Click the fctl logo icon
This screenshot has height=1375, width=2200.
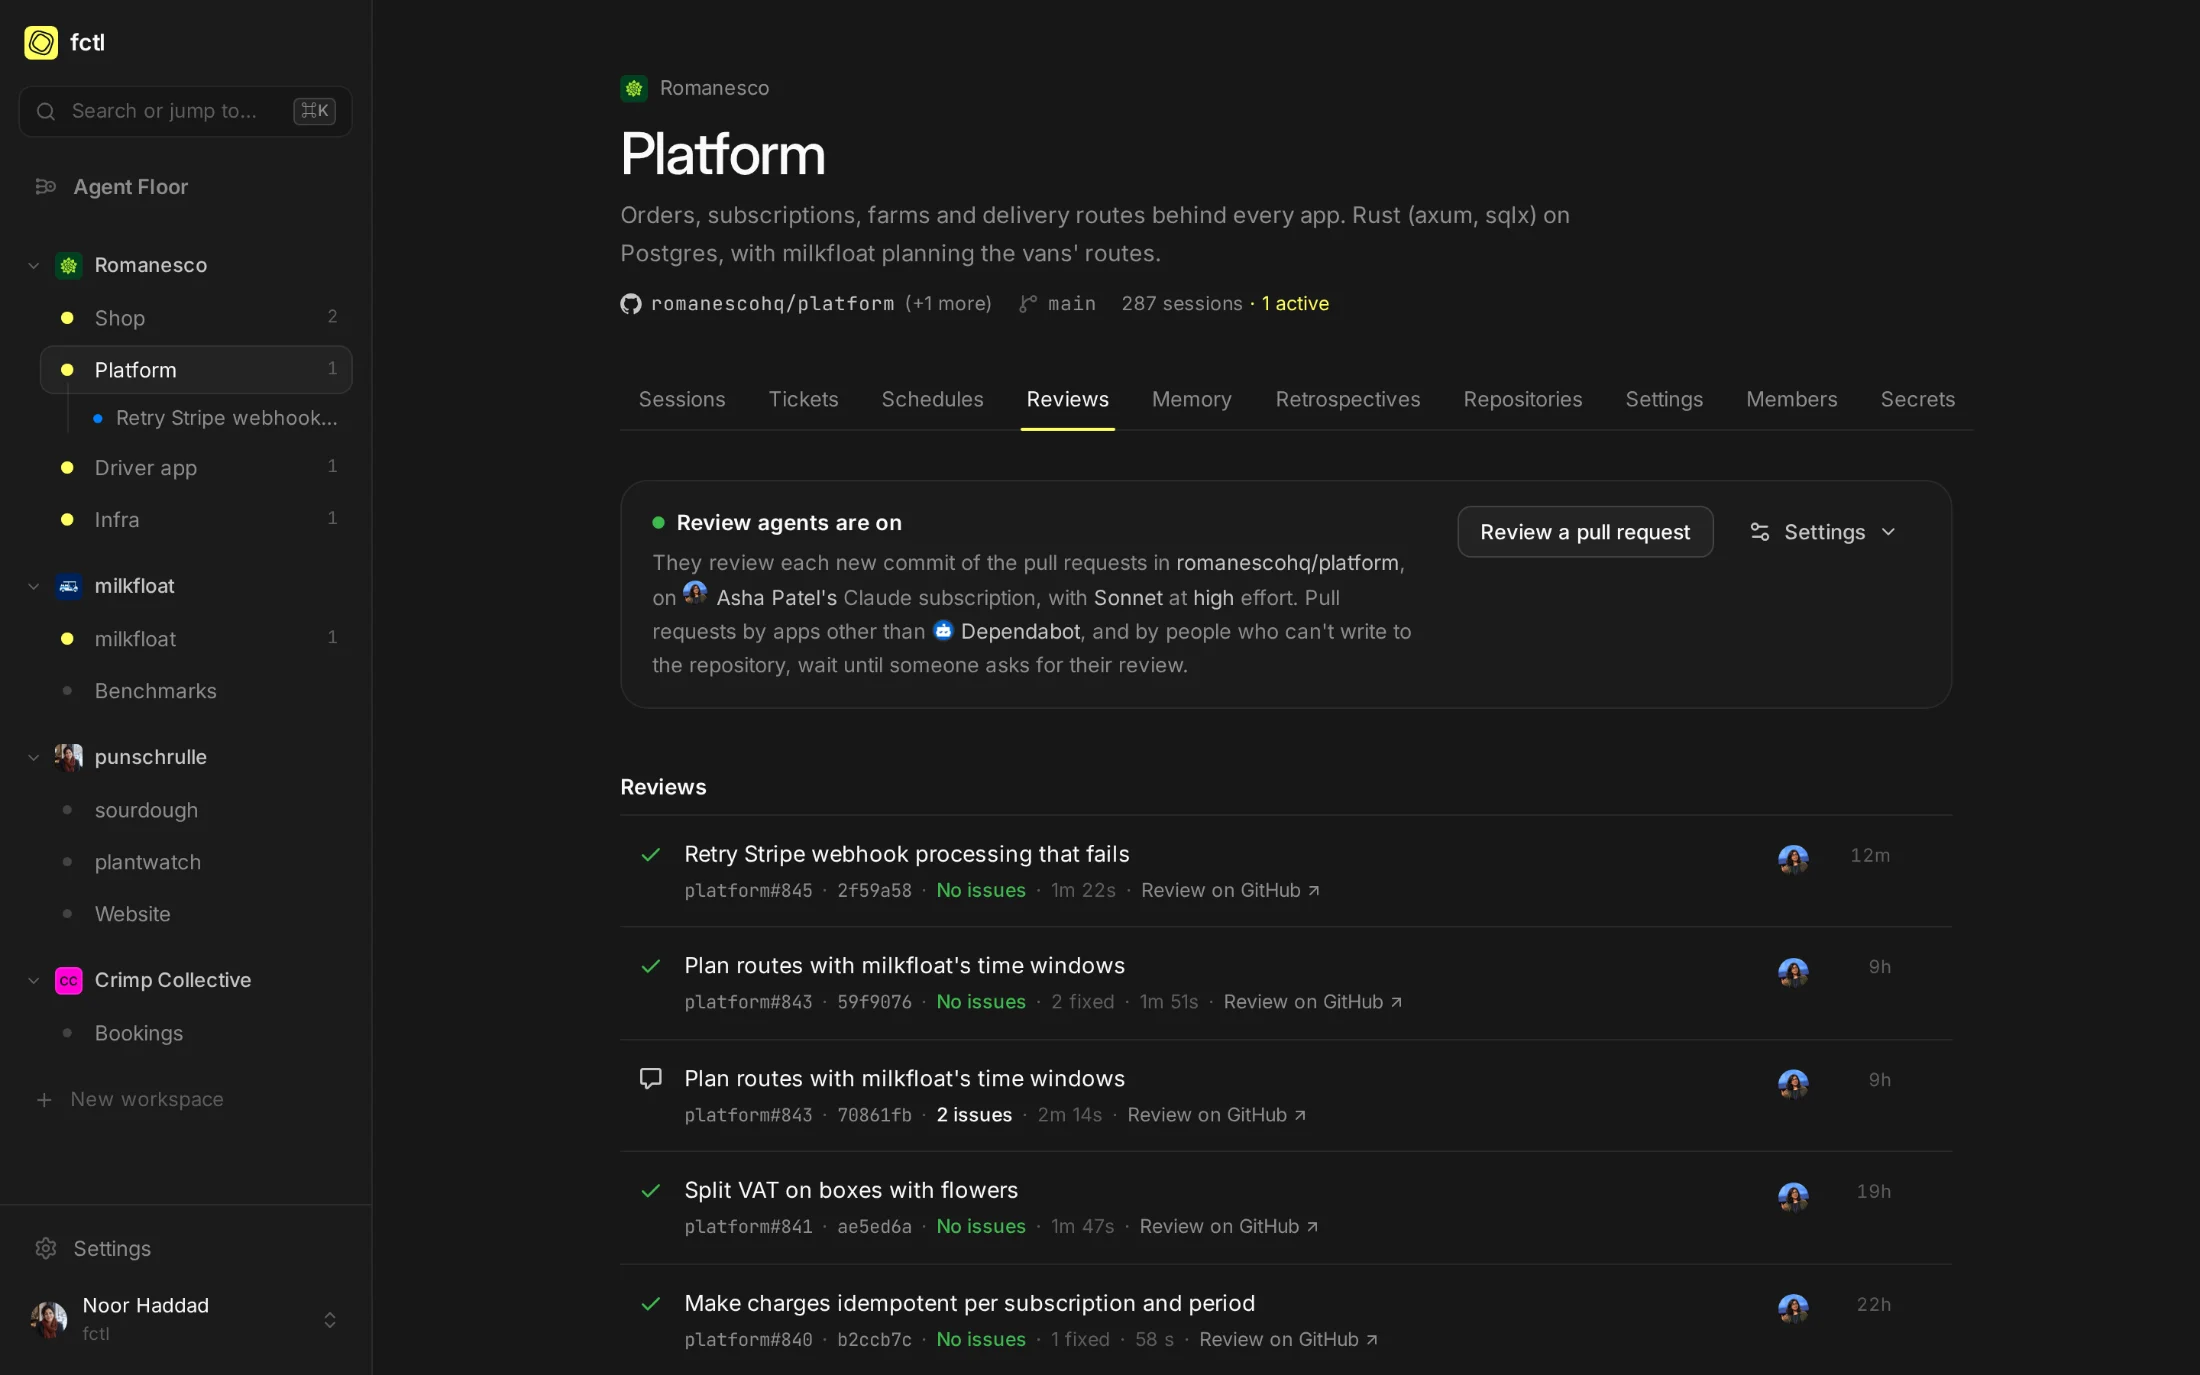tap(41, 42)
